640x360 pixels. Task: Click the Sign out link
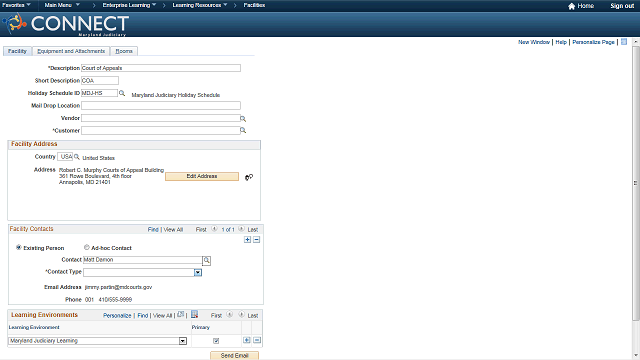(x=622, y=6)
